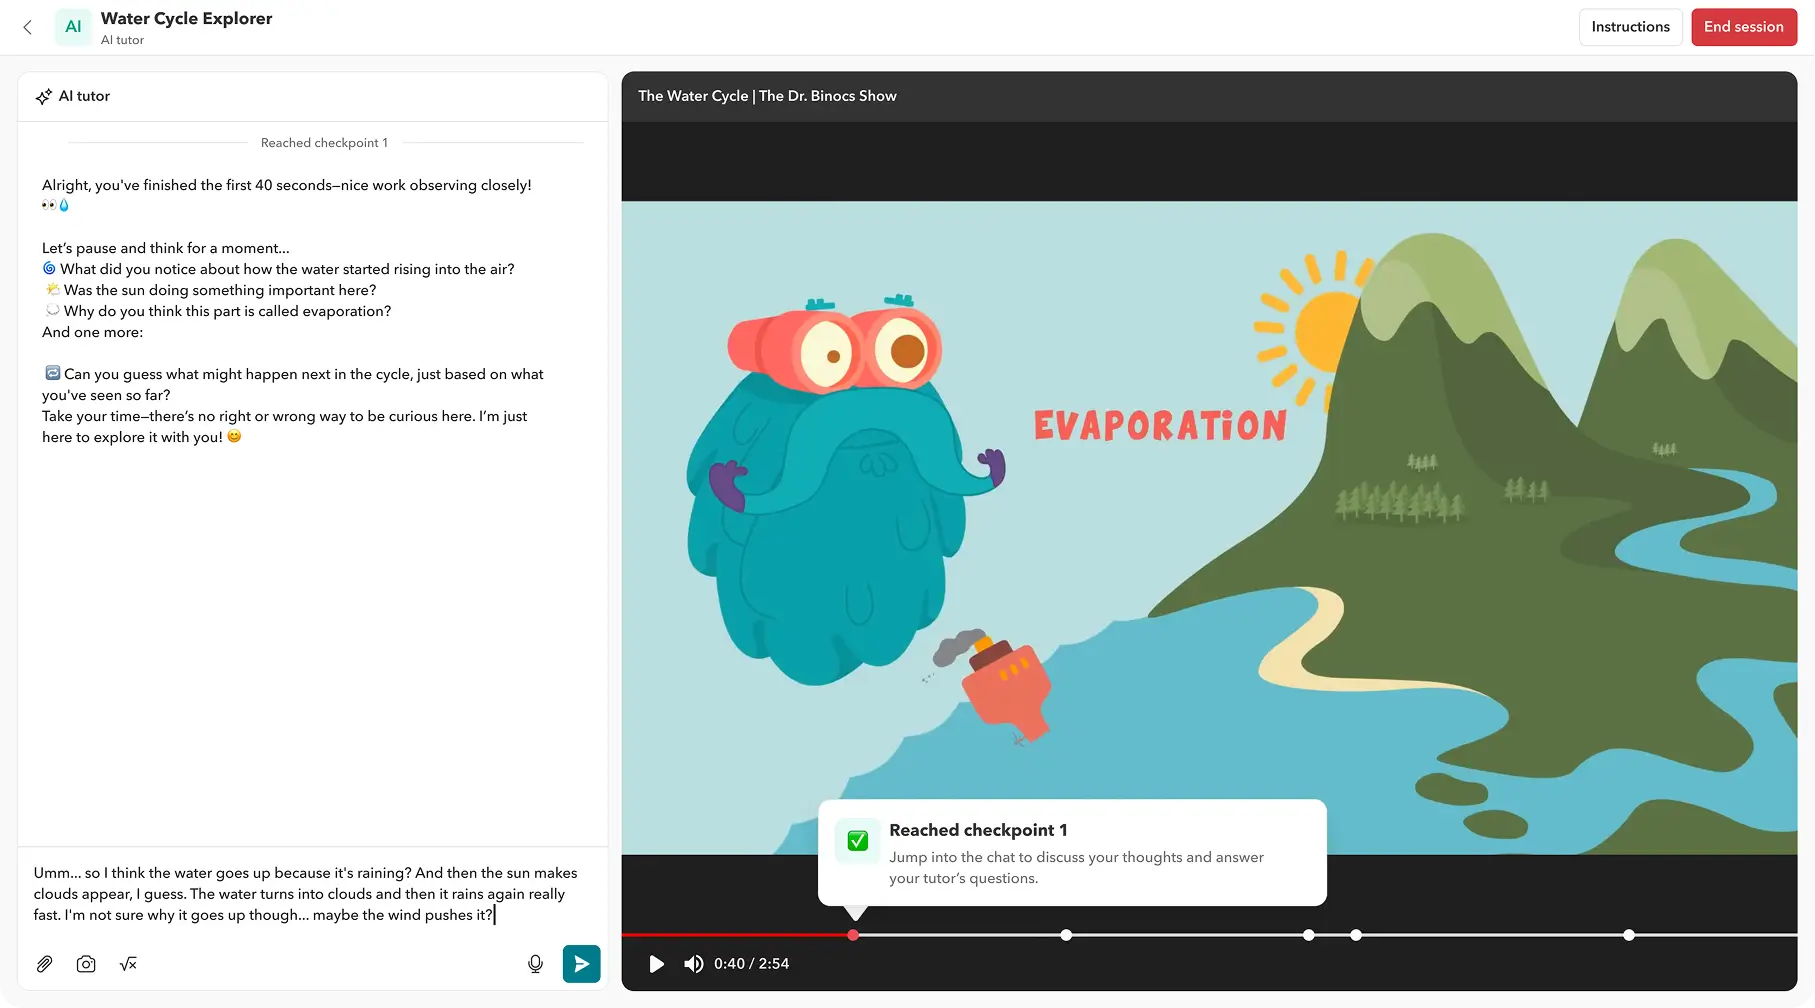End the tutoring session
The image size is (1815, 1008).
[x=1743, y=27]
